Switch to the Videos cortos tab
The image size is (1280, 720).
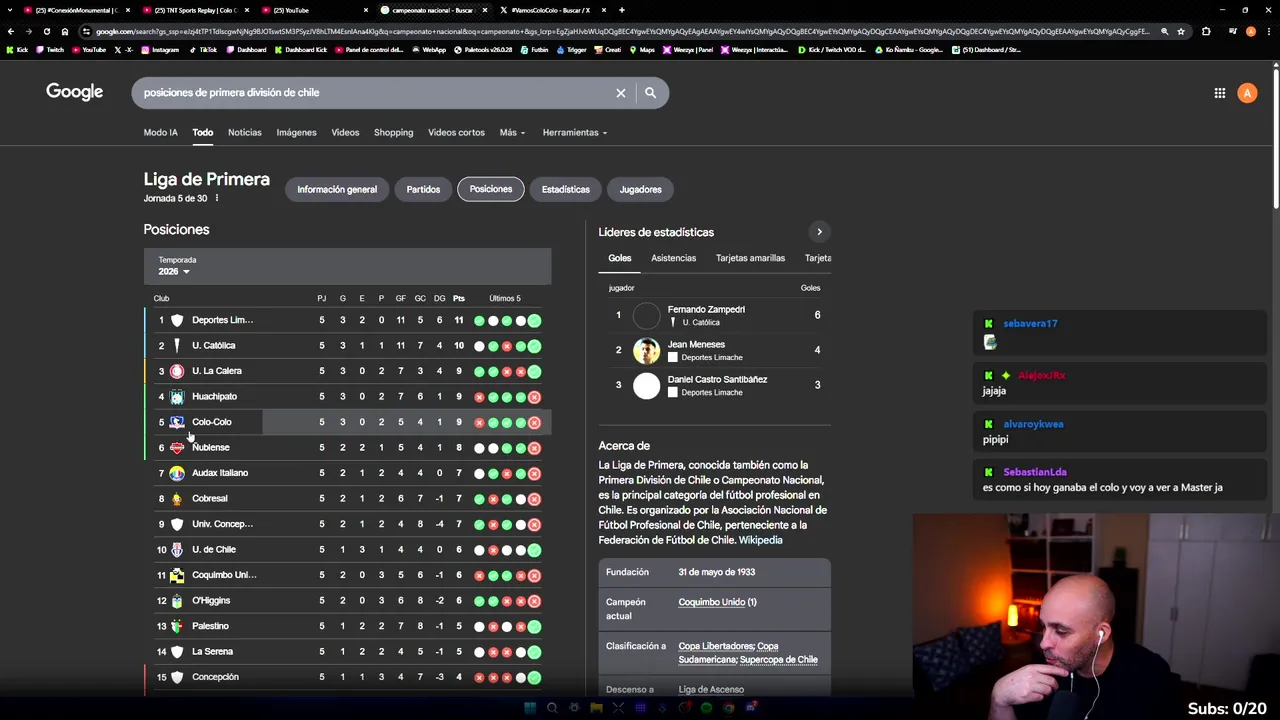[x=456, y=132]
